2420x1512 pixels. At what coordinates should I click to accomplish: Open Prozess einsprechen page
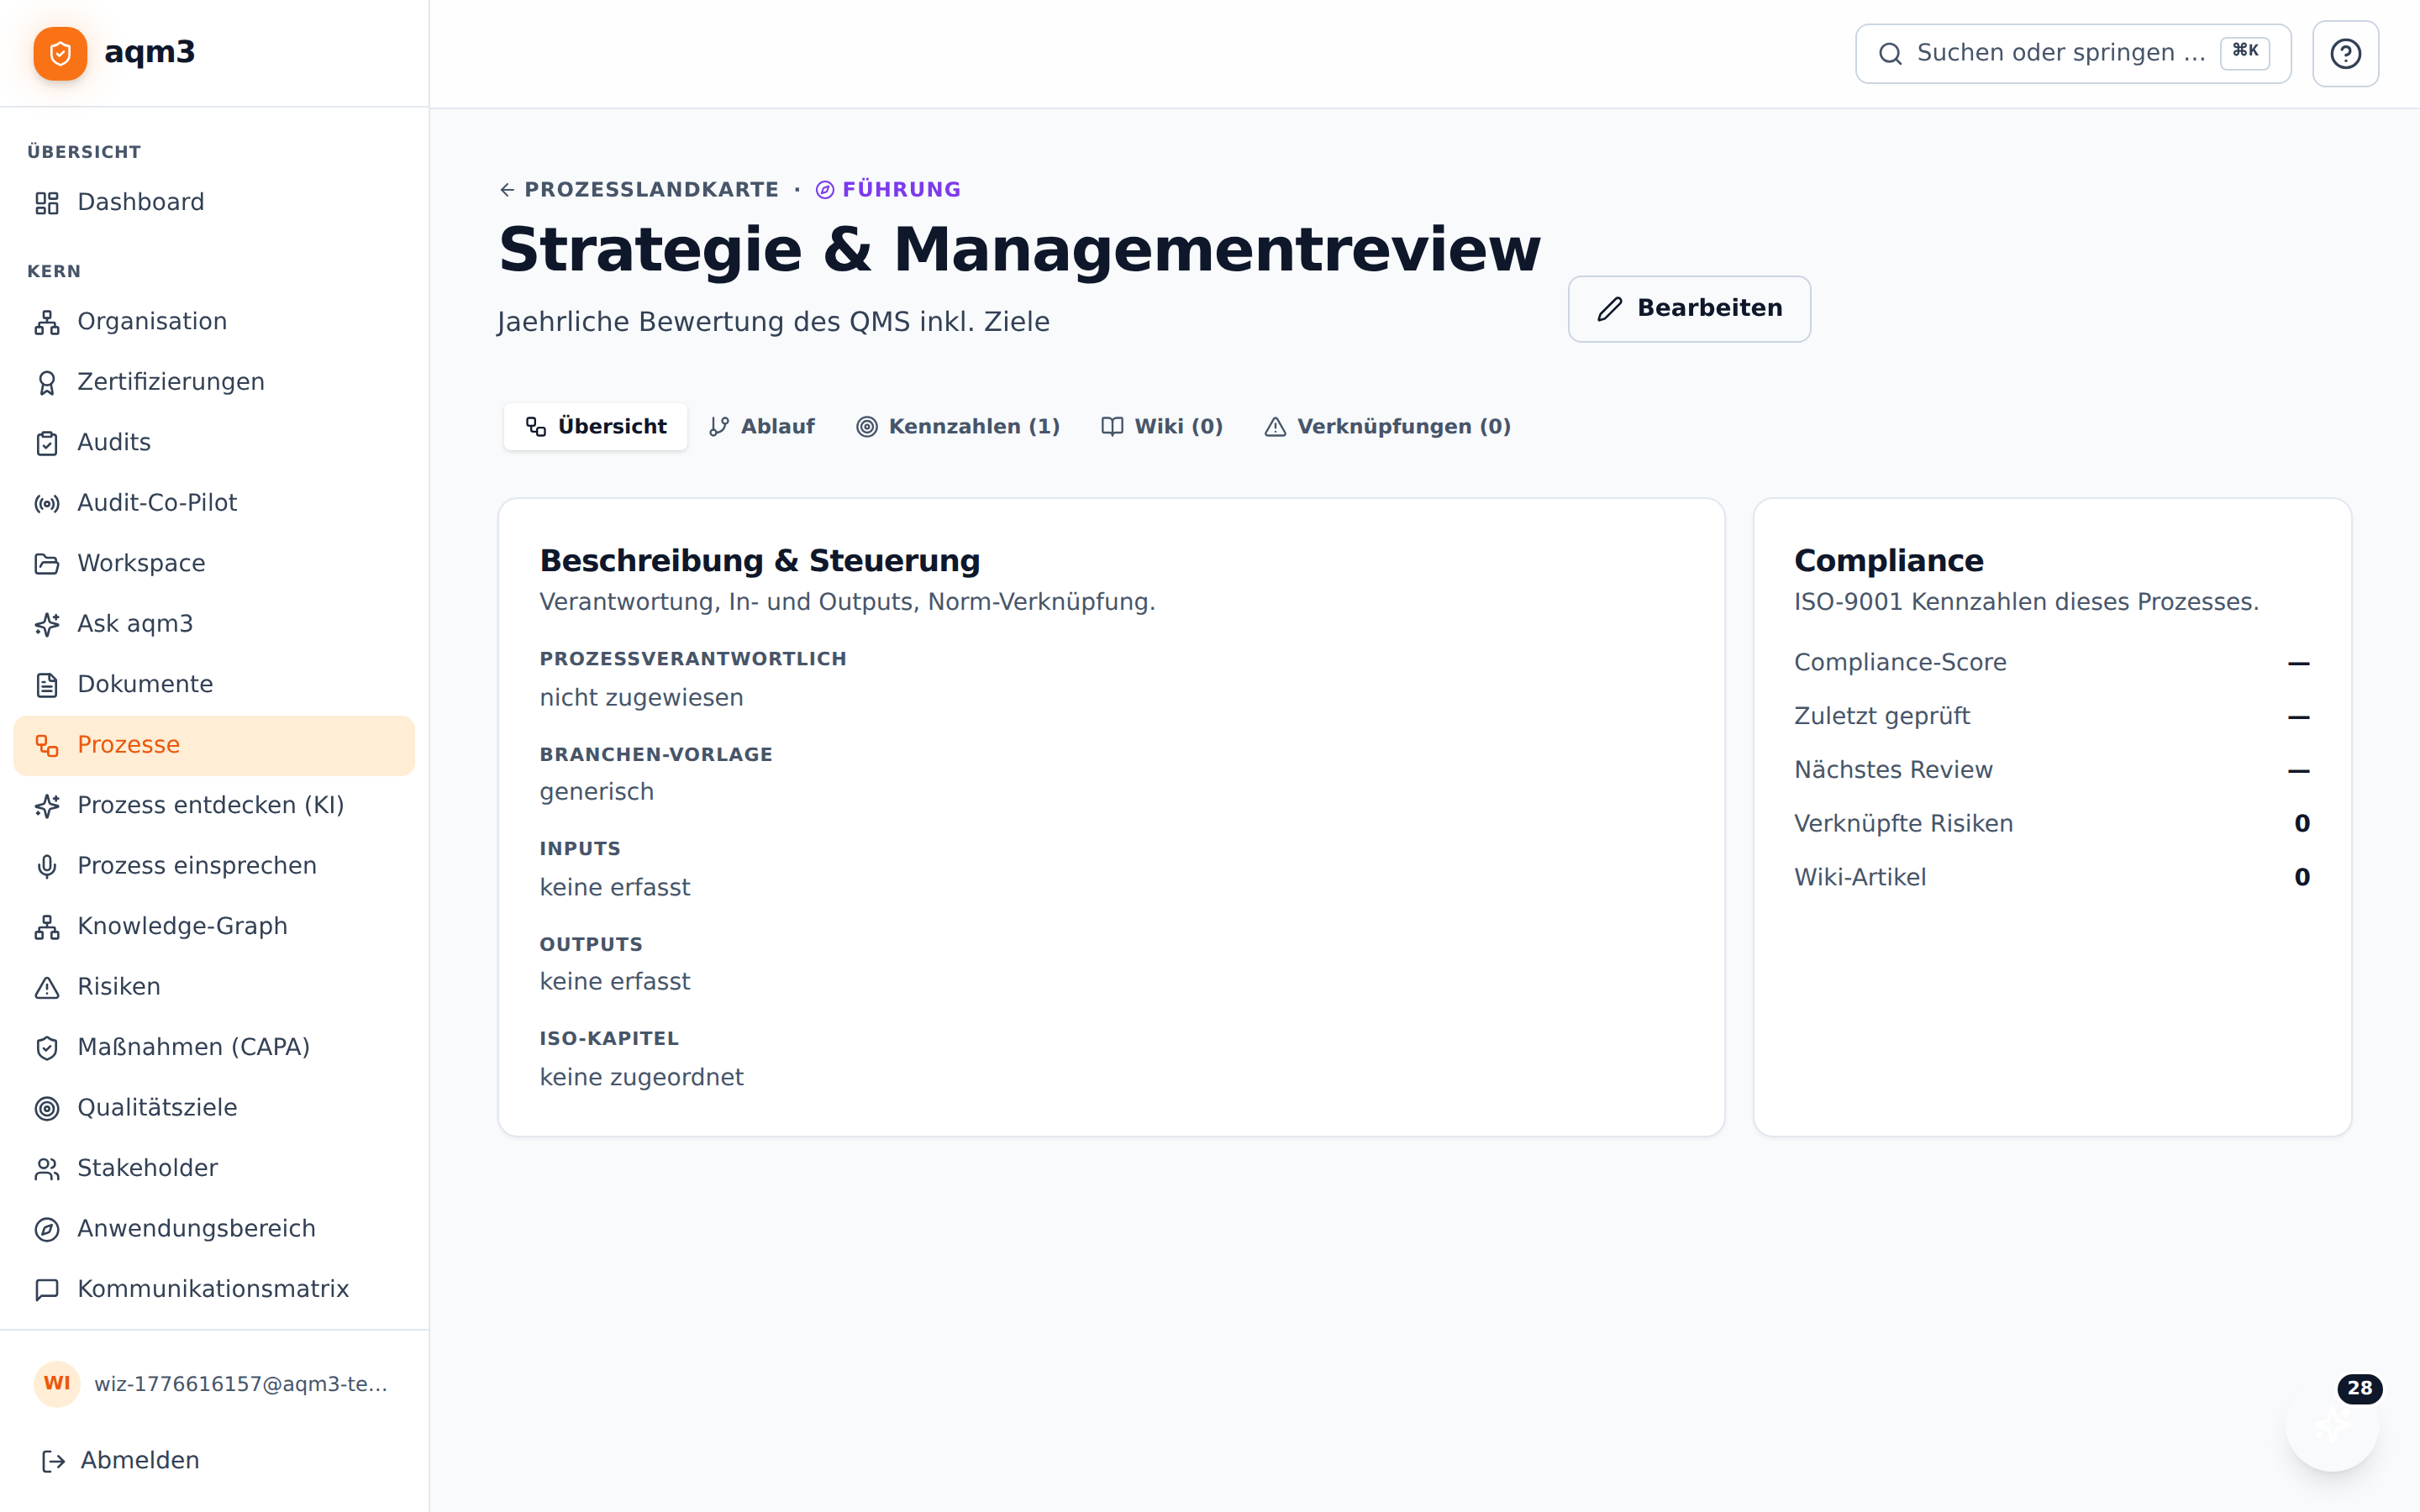click(214, 867)
